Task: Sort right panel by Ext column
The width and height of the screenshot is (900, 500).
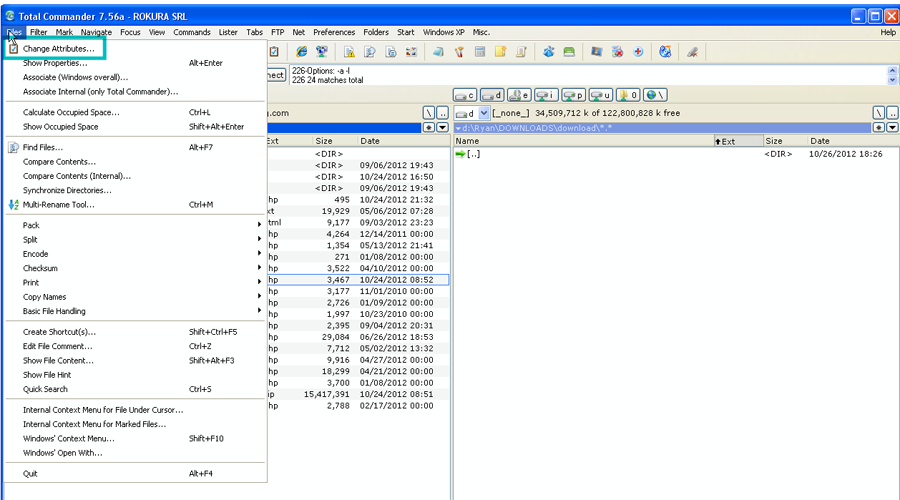Action: [738, 141]
